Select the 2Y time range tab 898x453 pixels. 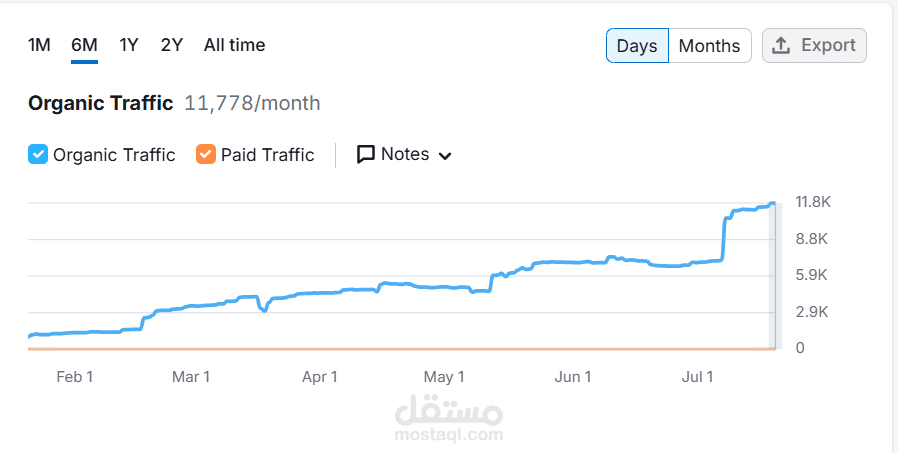pyautogui.click(x=172, y=45)
